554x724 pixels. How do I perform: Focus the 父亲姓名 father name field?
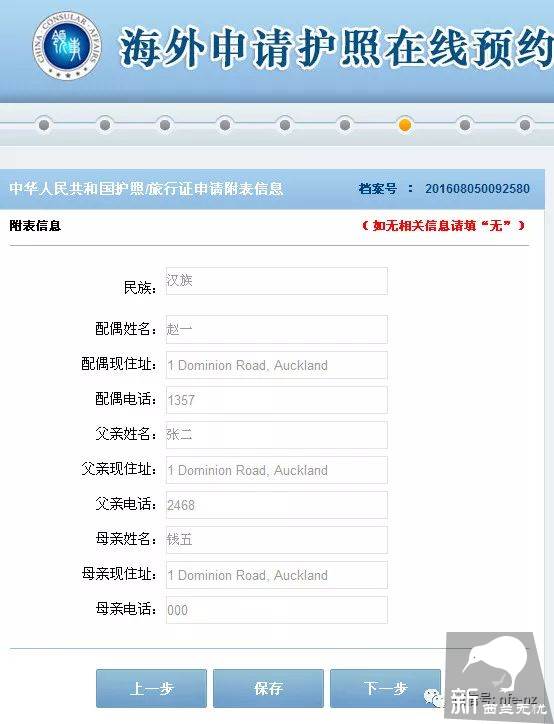click(277, 434)
